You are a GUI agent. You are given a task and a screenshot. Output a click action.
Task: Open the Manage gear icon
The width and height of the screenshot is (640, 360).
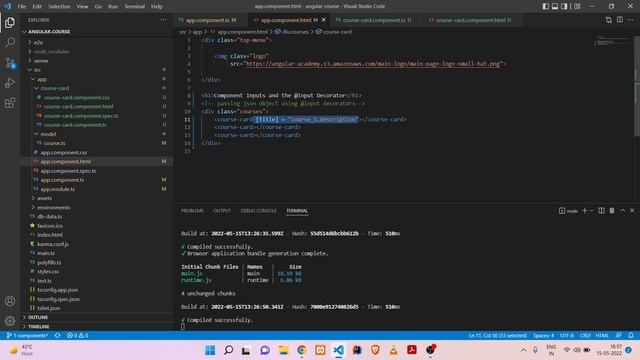(x=10, y=321)
